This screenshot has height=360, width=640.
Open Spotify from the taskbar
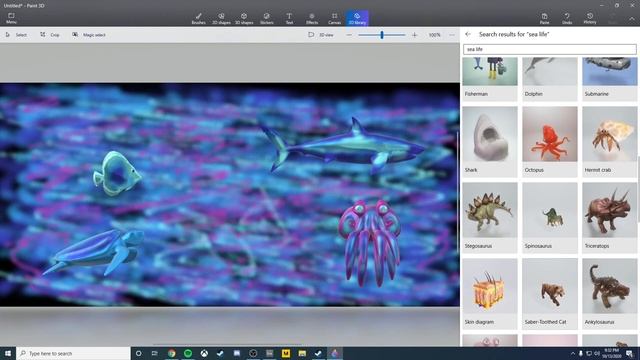click(188, 353)
